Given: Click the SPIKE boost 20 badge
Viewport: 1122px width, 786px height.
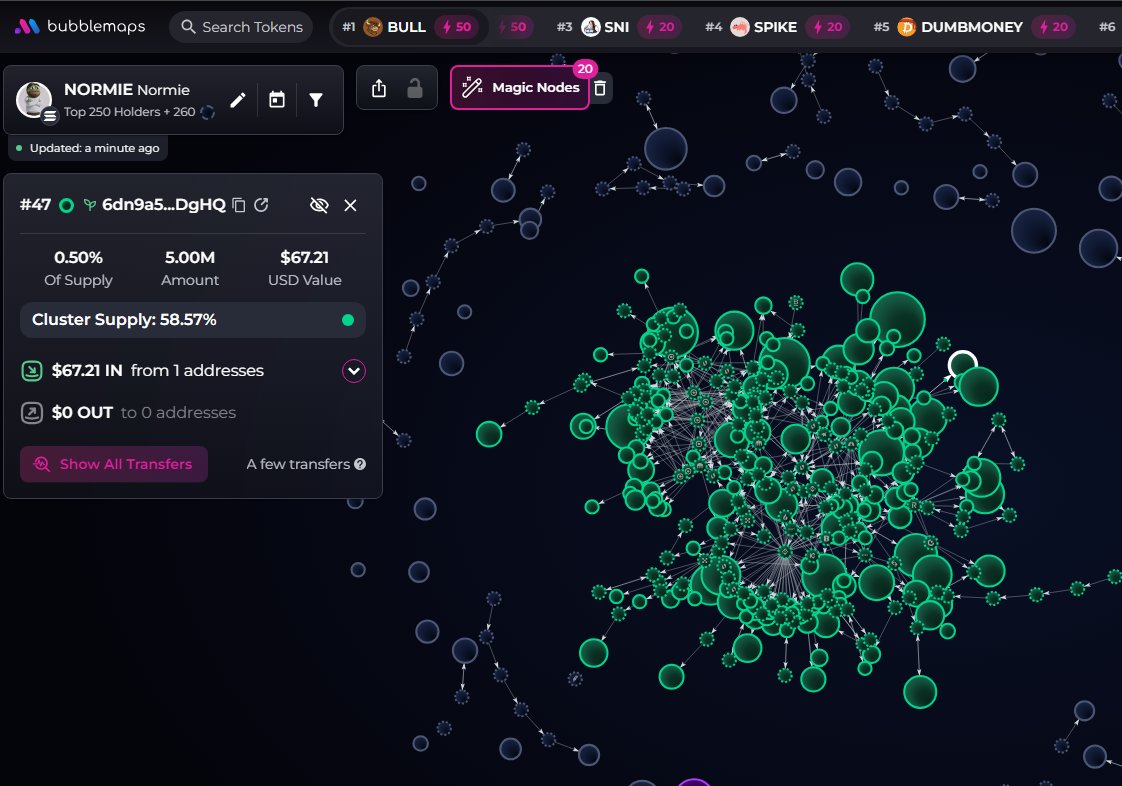Looking at the screenshot, I should click(827, 26).
